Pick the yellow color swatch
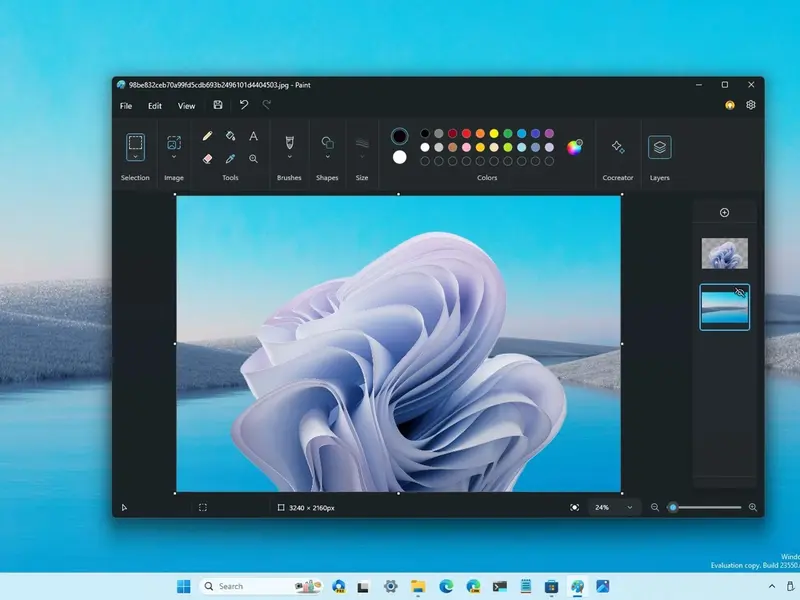Viewport: 800px width, 600px height. [x=494, y=134]
